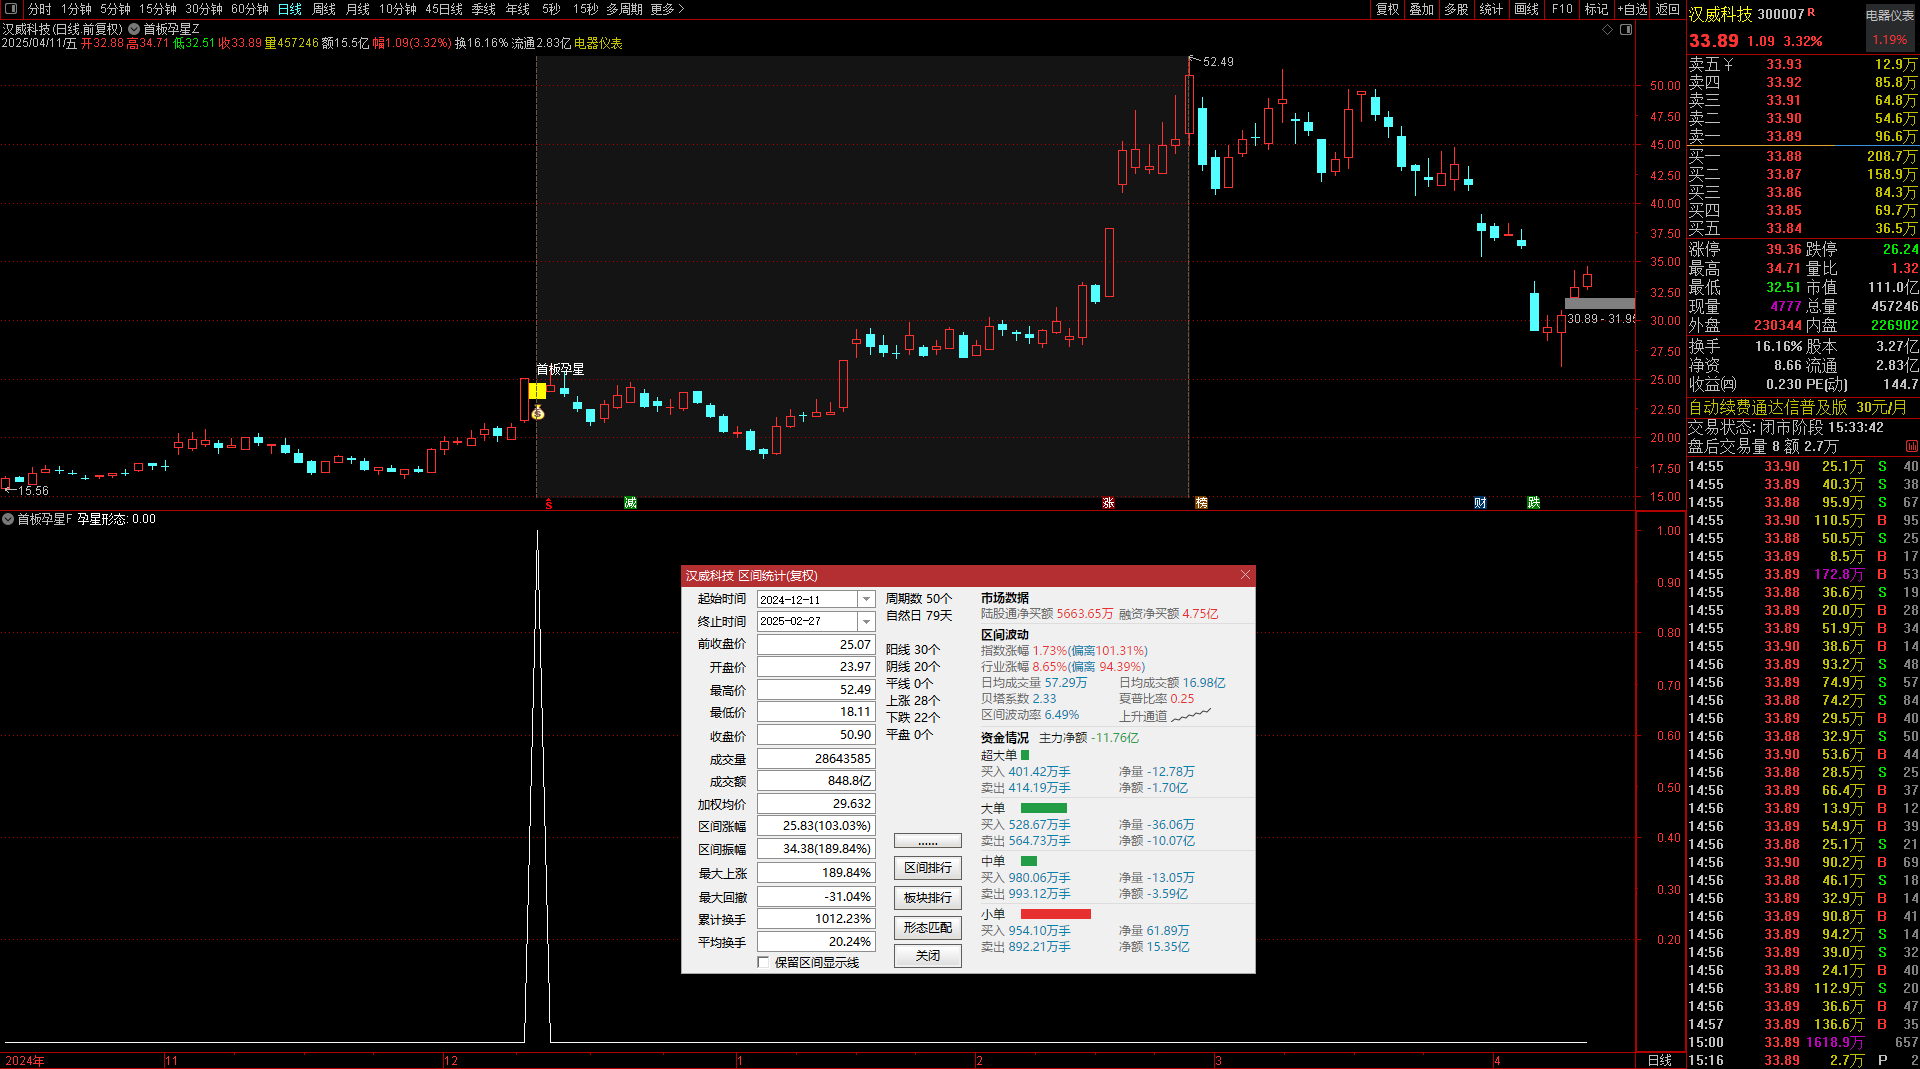Click the 板块排行 button
Screen dimensions: 1920x1069
(928, 898)
